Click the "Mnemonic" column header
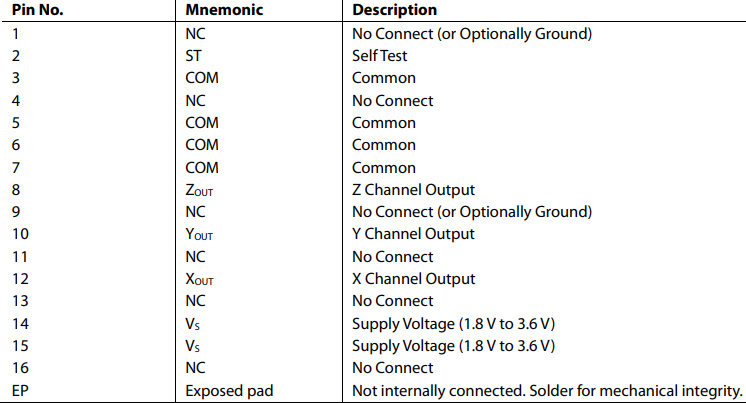Viewport: 746px width, 403px height. coord(222,10)
